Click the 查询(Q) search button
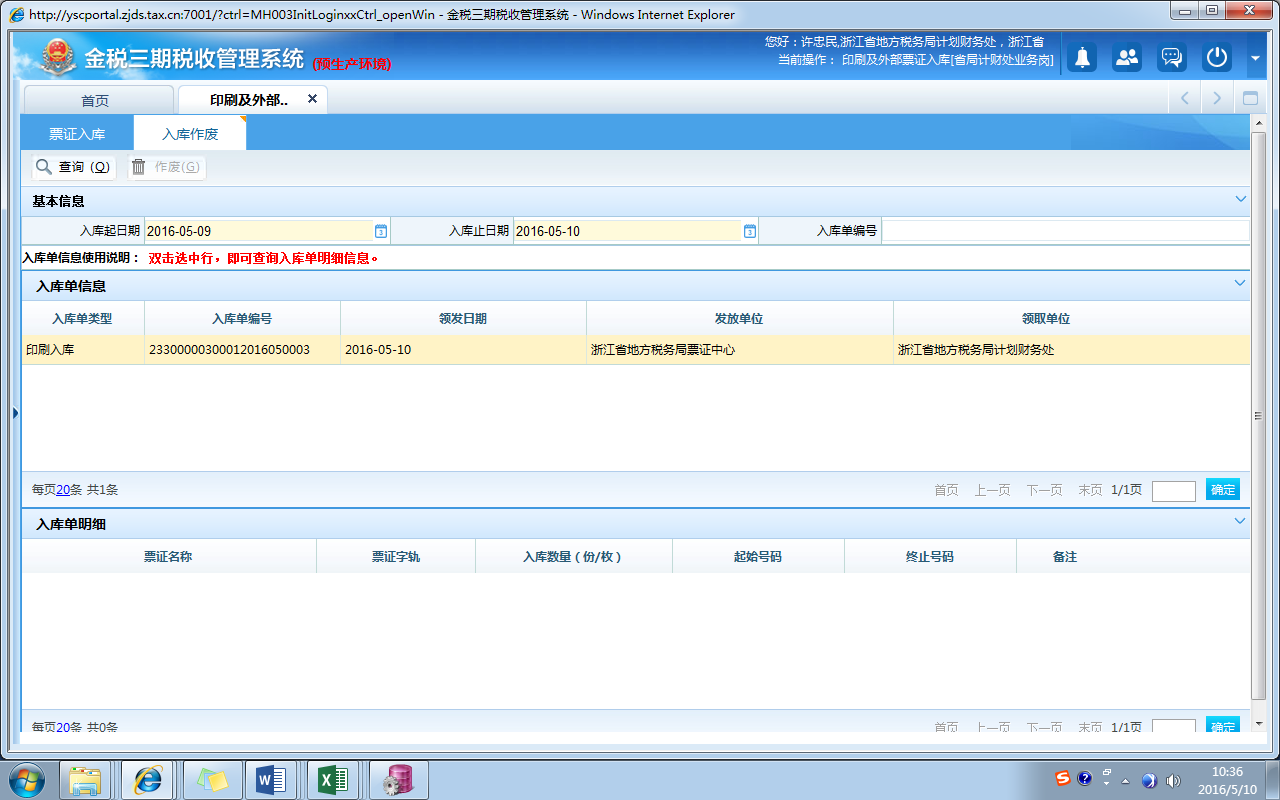1280x800 pixels. (74, 167)
